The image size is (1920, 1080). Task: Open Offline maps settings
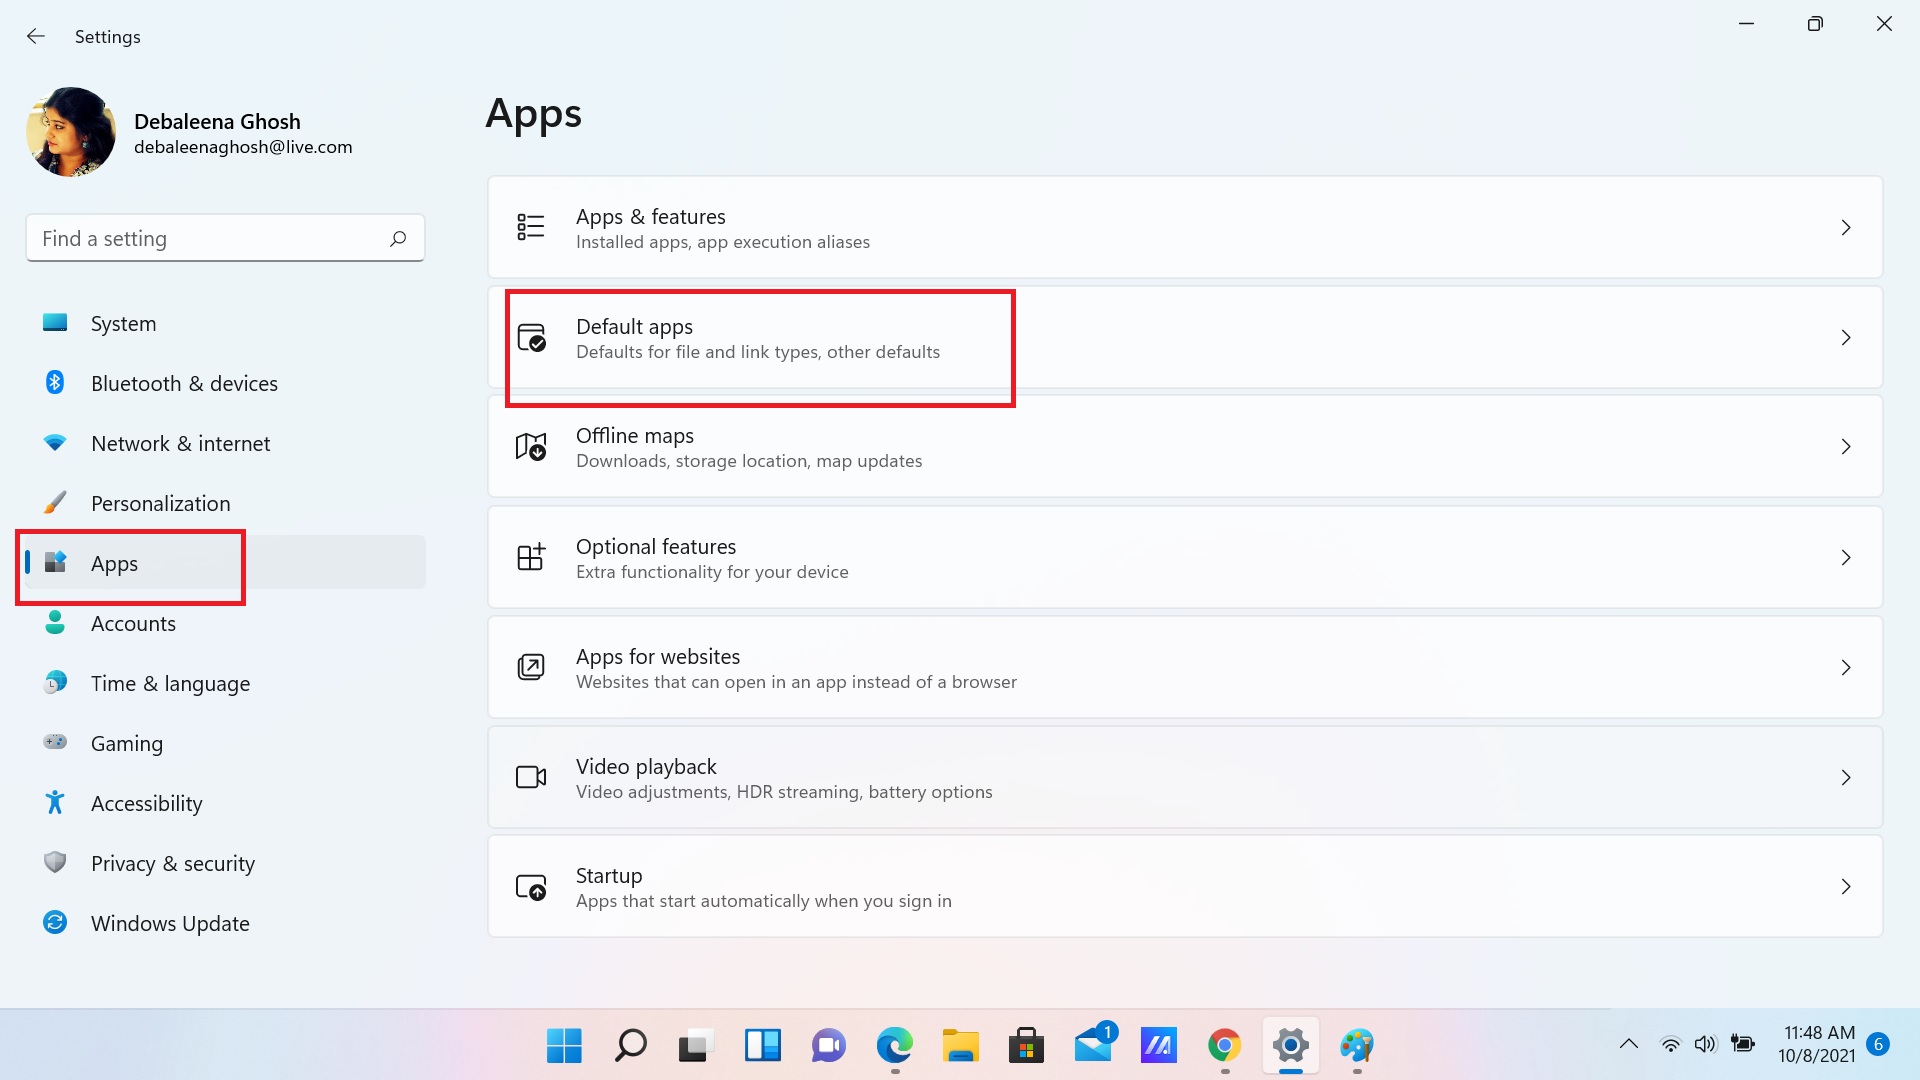pos(1185,447)
